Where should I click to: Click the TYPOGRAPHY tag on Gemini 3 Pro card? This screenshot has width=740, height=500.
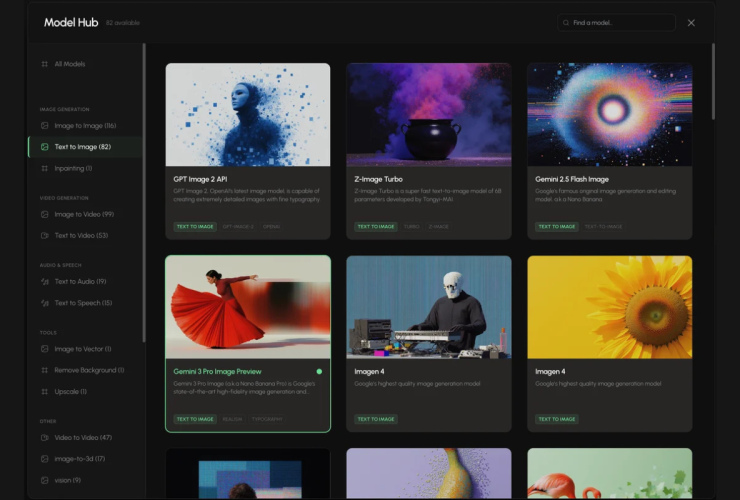coord(267,419)
